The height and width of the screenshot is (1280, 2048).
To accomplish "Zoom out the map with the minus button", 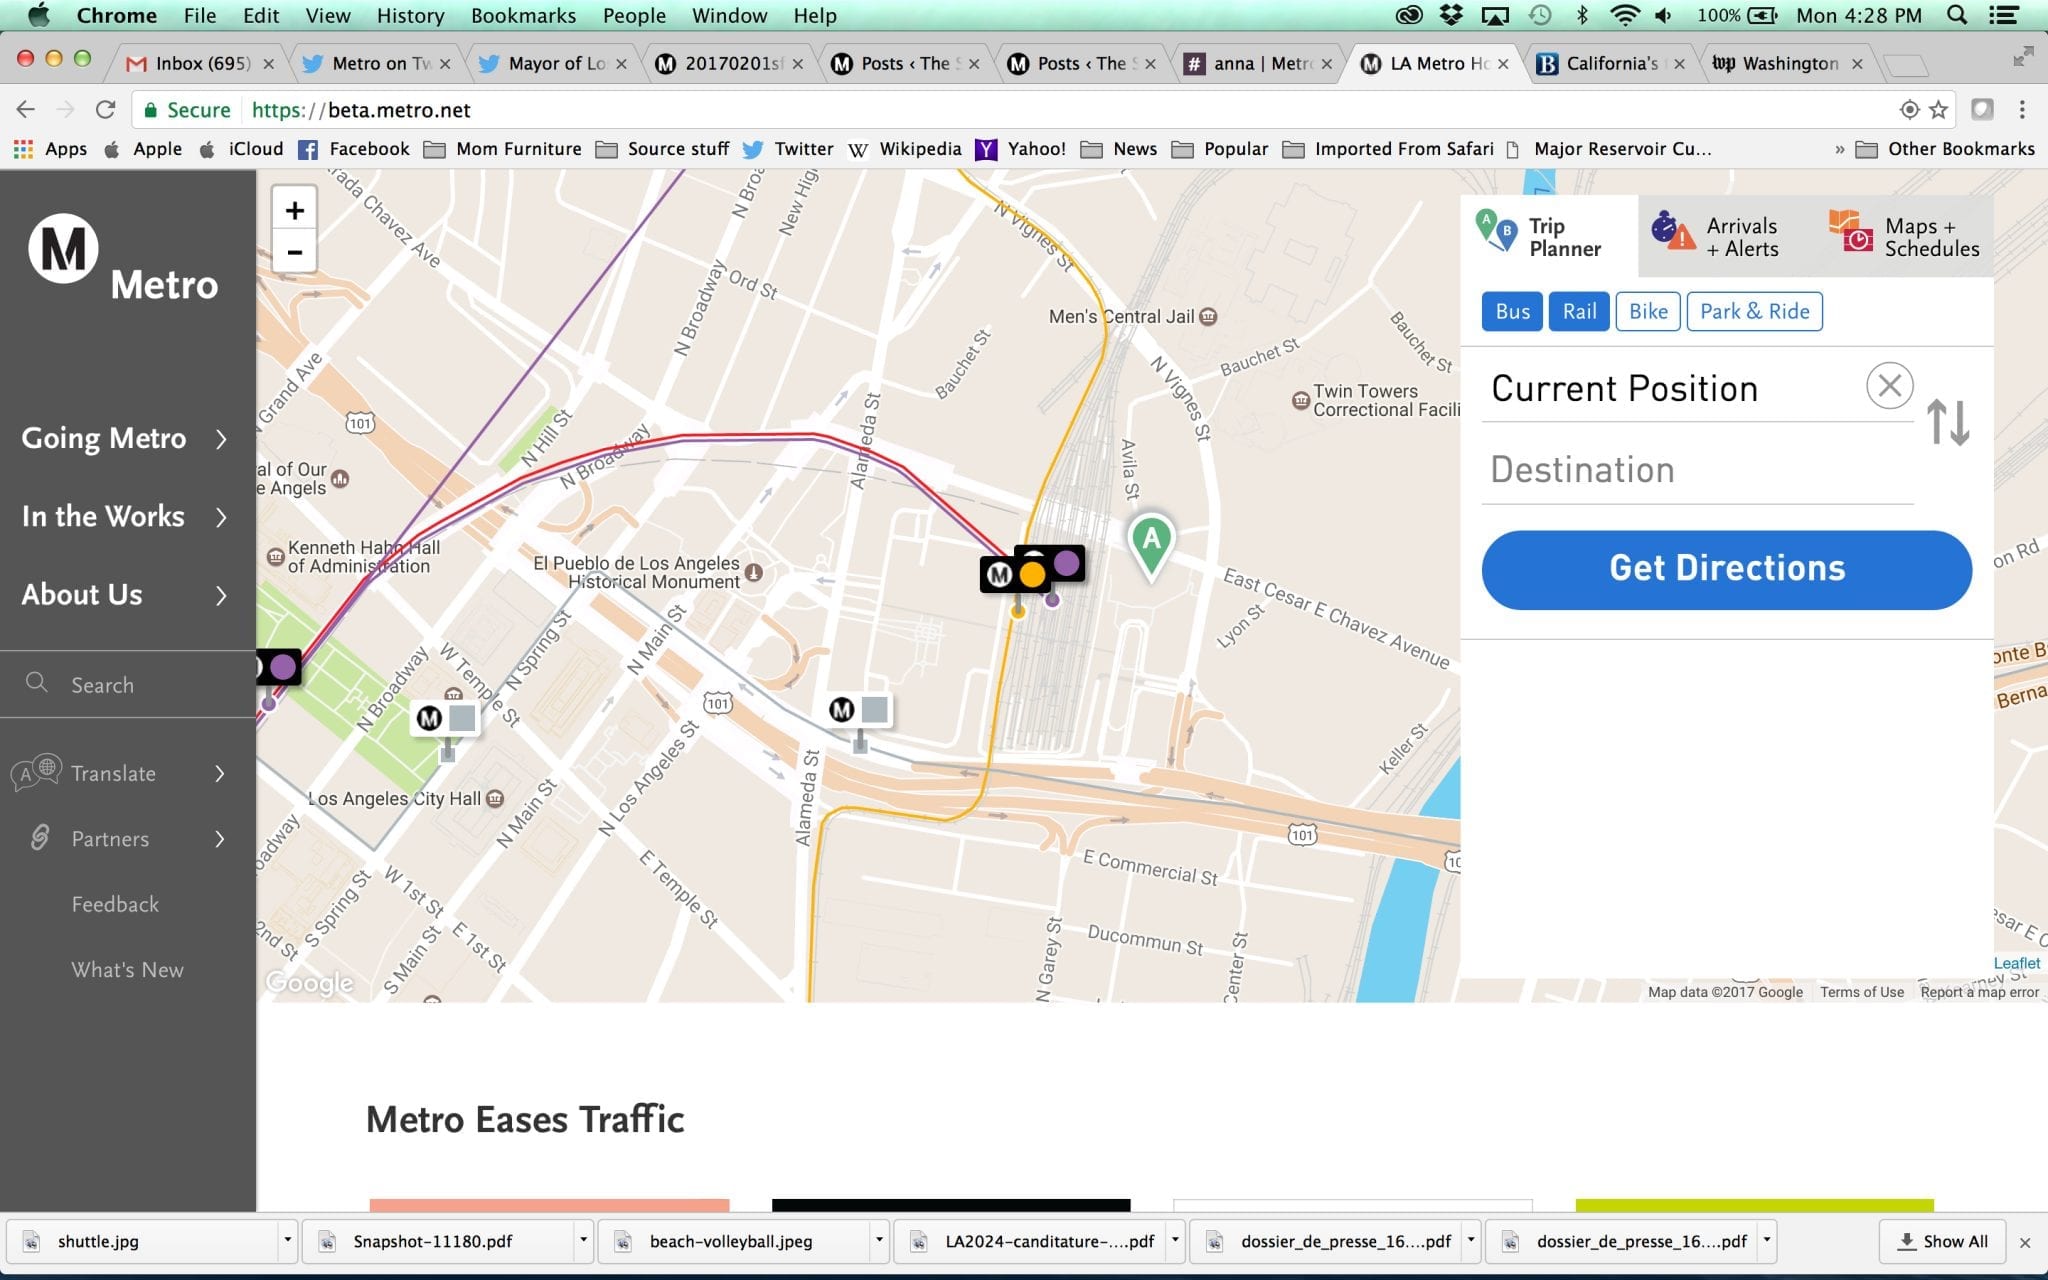I will (x=294, y=252).
